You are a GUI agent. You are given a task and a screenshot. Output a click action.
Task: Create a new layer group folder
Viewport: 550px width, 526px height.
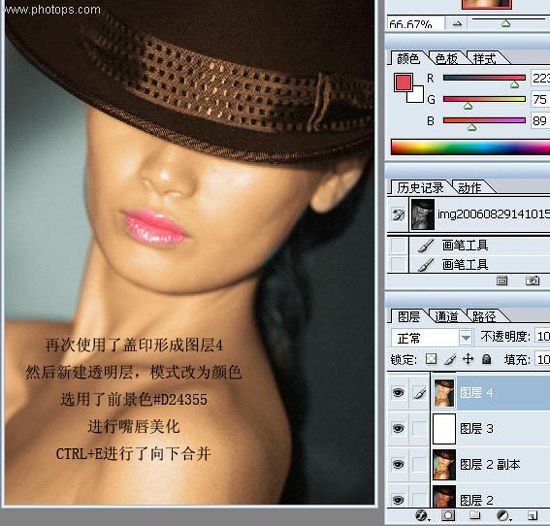click(475, 515)
